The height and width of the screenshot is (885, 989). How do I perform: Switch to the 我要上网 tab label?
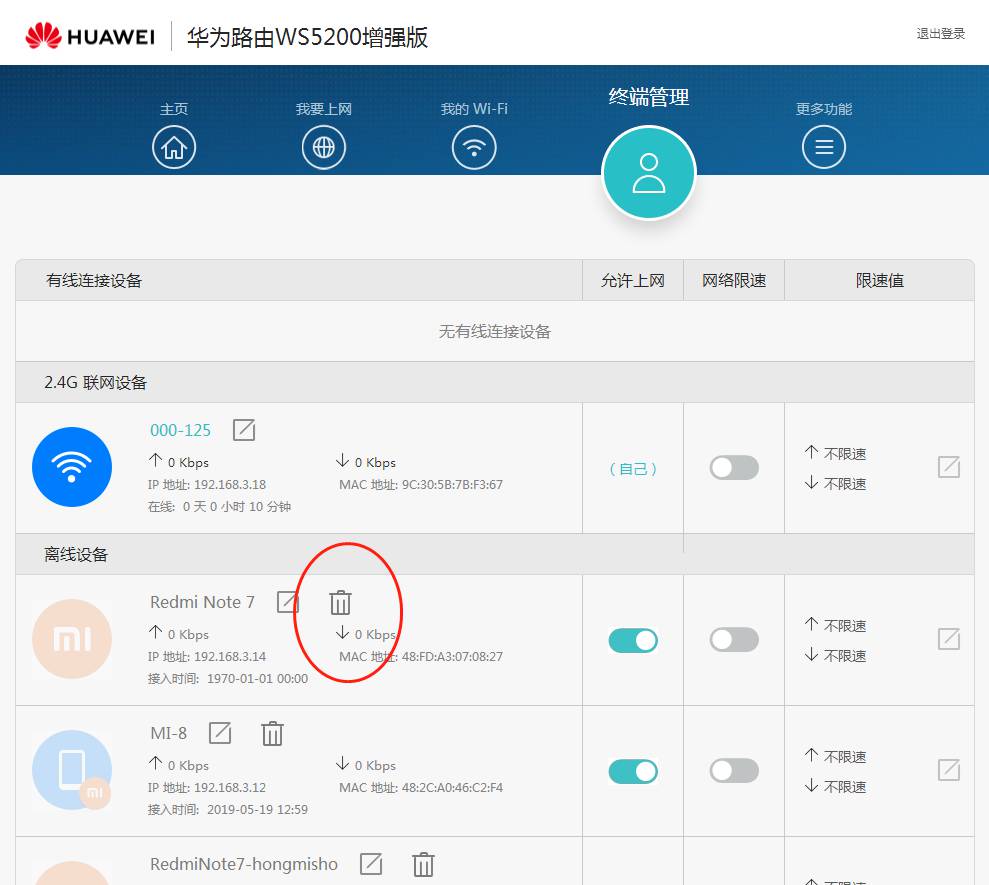[x=324, y=109]
